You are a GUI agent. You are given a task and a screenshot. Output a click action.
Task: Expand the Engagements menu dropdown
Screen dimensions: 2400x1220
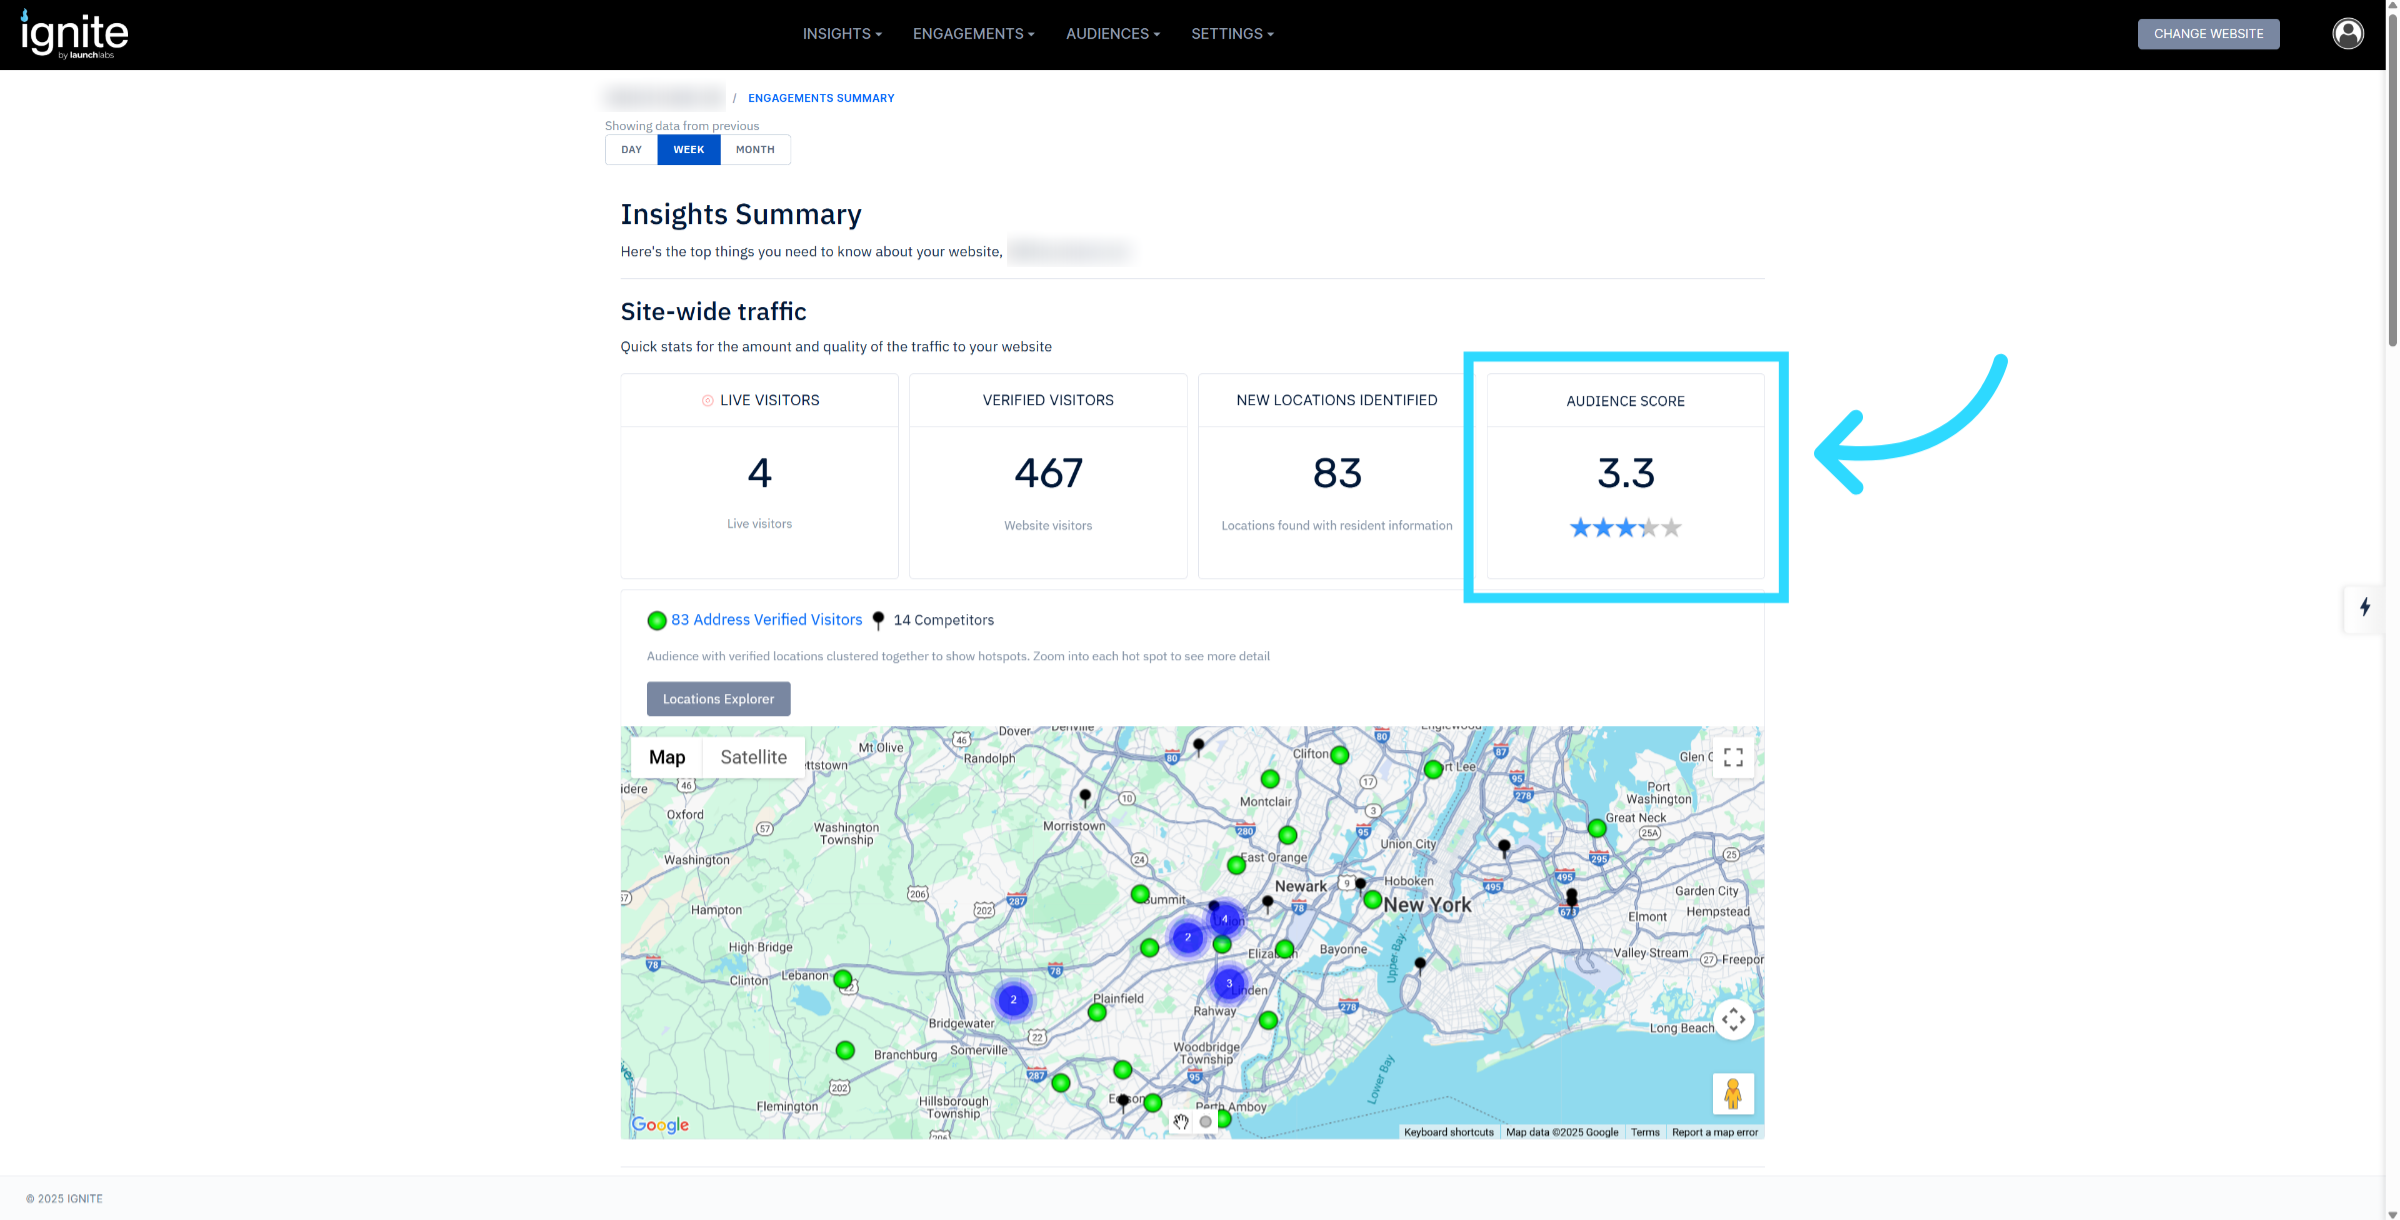click(973, 34)
